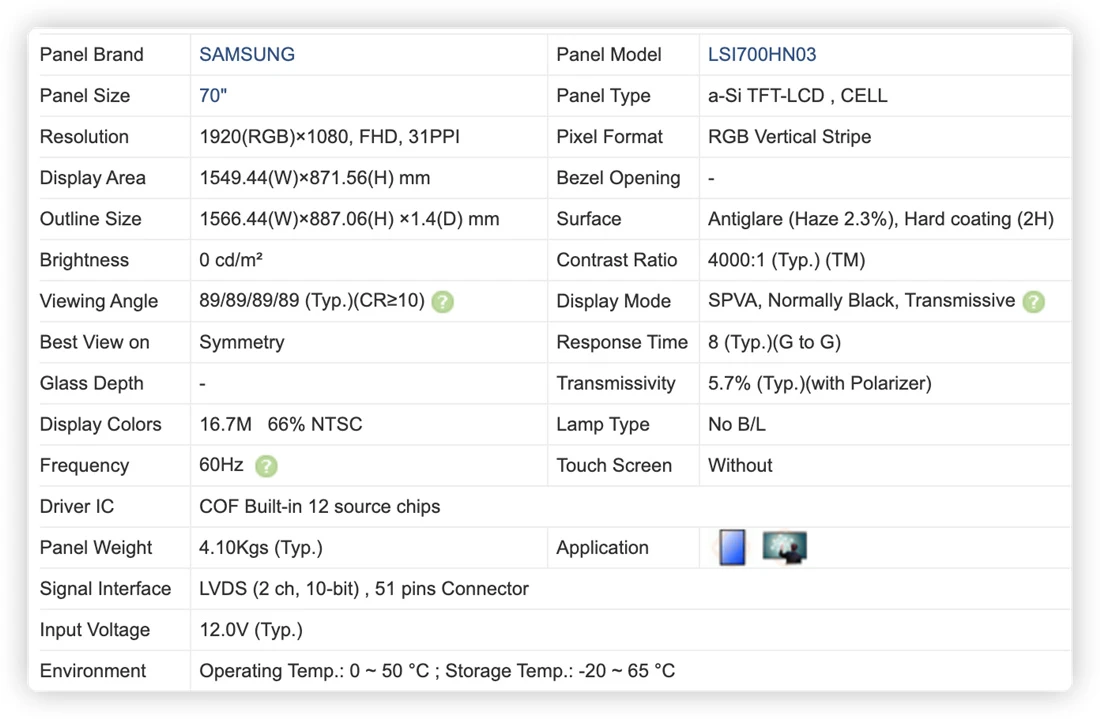
Task: Select the Input Voltage label
Action: click(95, 630)
